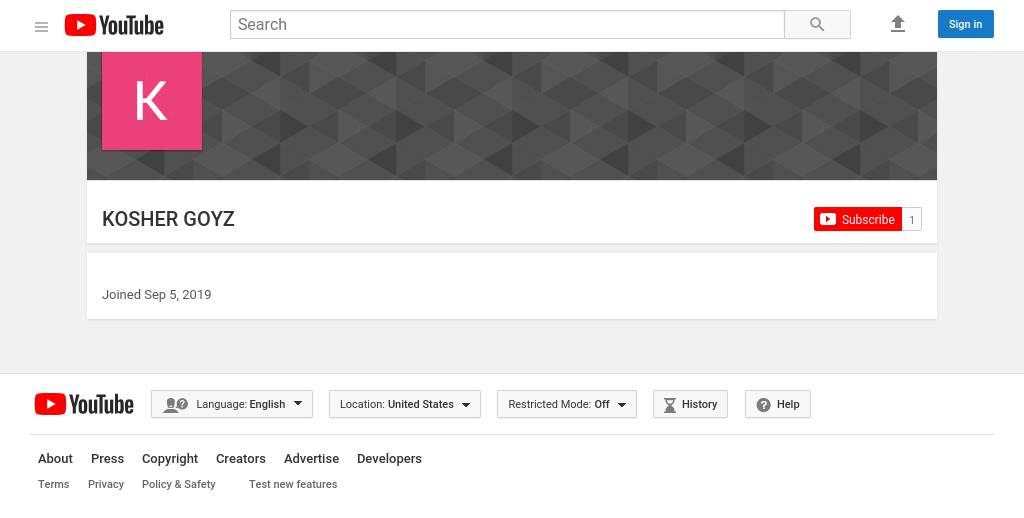
Task: Focus the Search input field
Action: 507,24
